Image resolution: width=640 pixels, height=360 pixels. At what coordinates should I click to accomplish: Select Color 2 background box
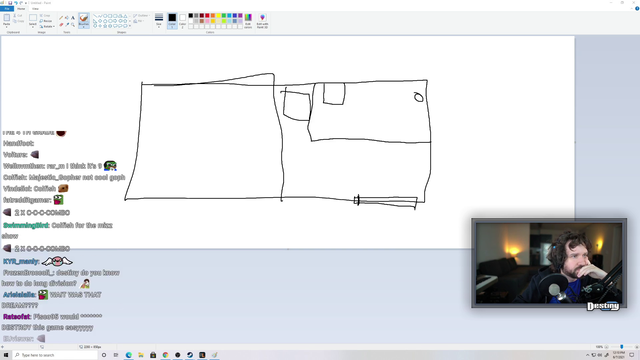point(182,21)
